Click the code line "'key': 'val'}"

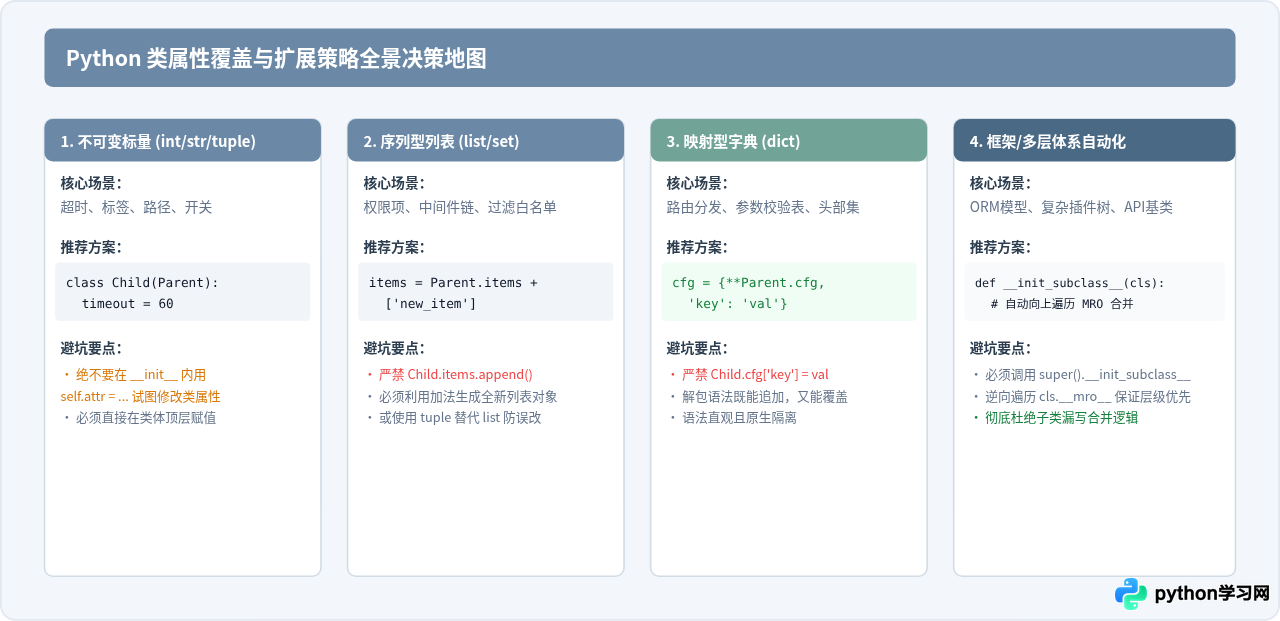pos(738,303)
